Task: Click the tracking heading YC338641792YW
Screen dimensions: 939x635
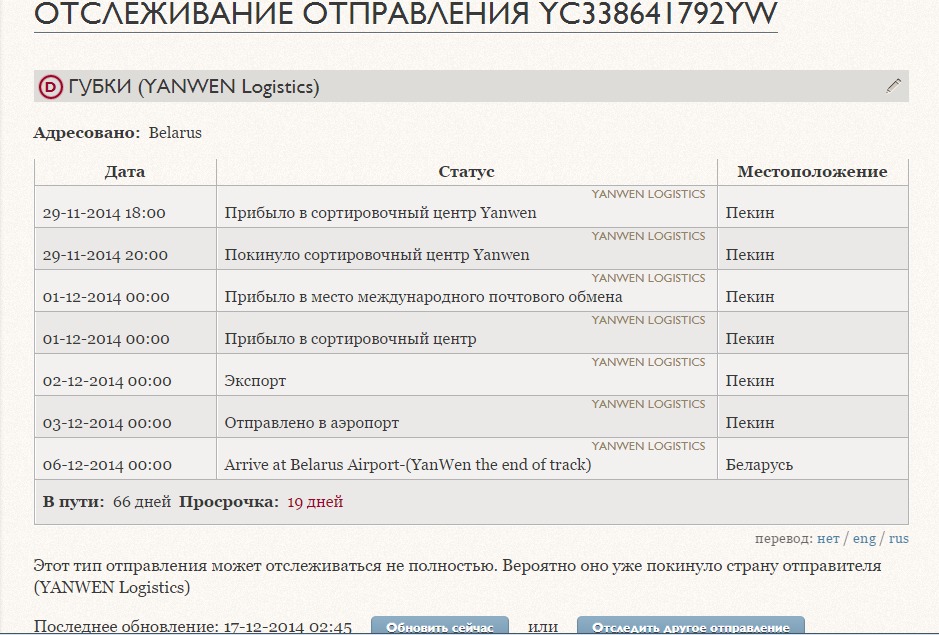Action: (405, 16)
